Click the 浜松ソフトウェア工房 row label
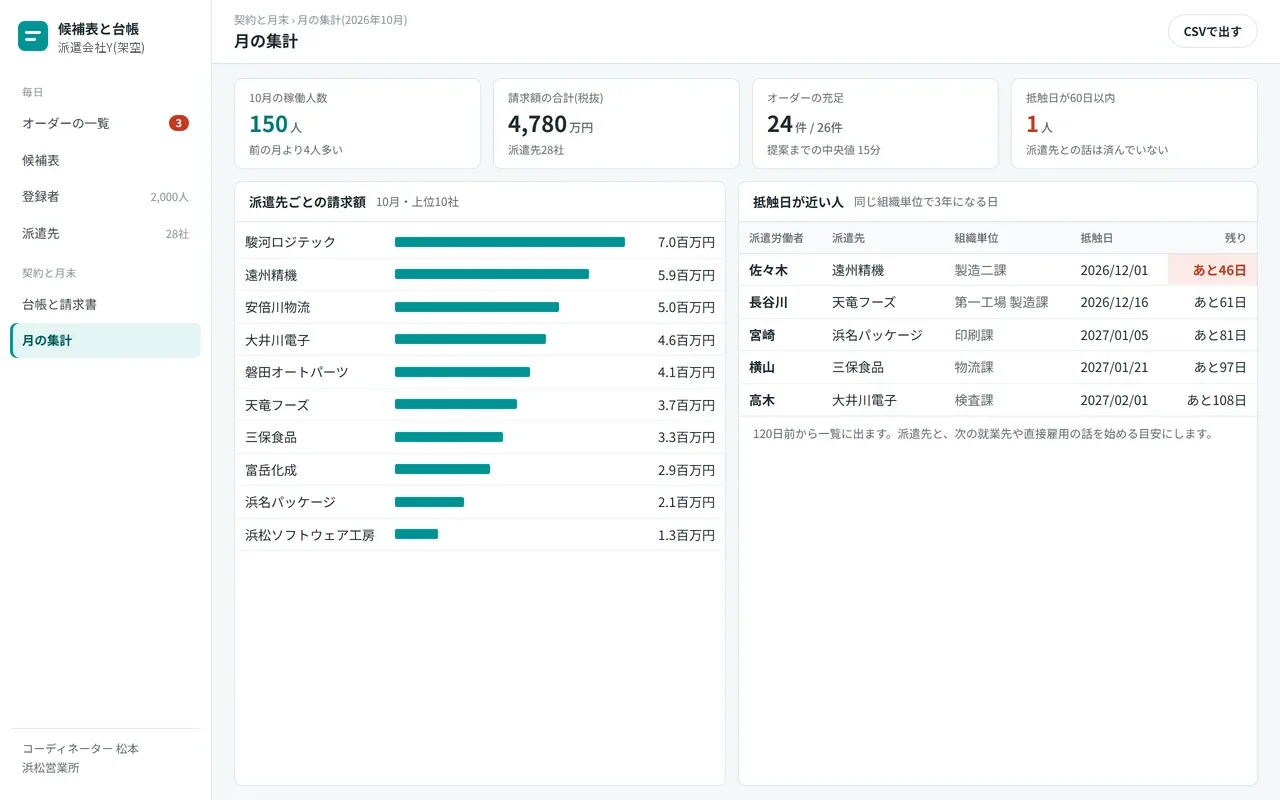This screenshot has height=800, width=1280. click(x=310, y=535)
